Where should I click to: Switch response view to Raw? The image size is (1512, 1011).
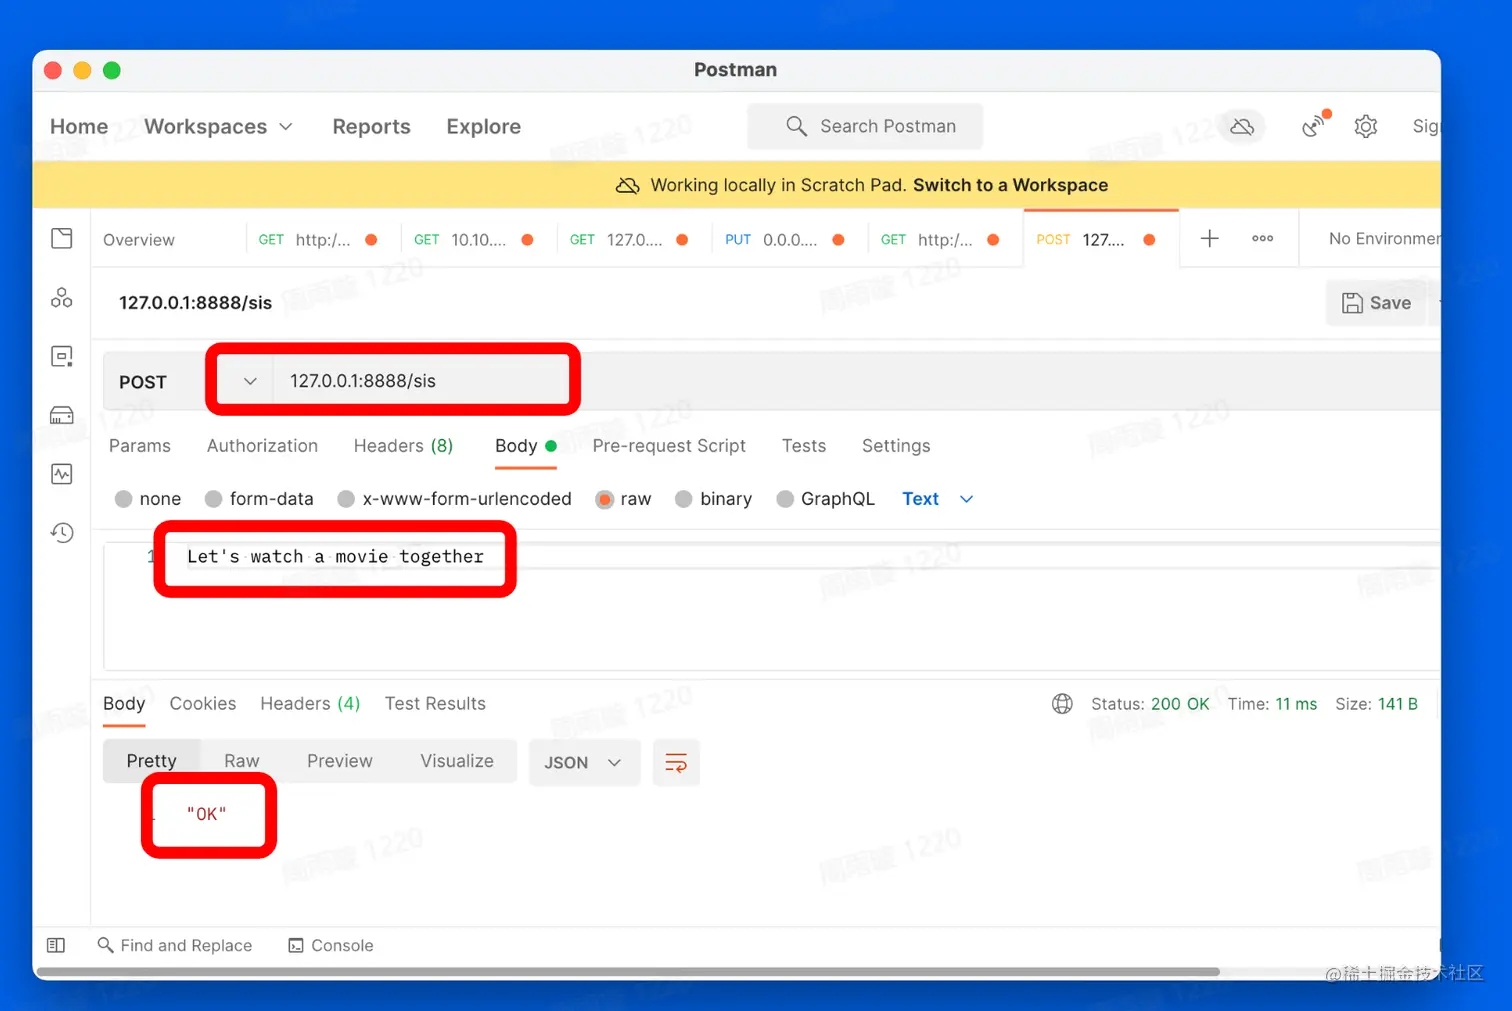(x=242, y=761)
